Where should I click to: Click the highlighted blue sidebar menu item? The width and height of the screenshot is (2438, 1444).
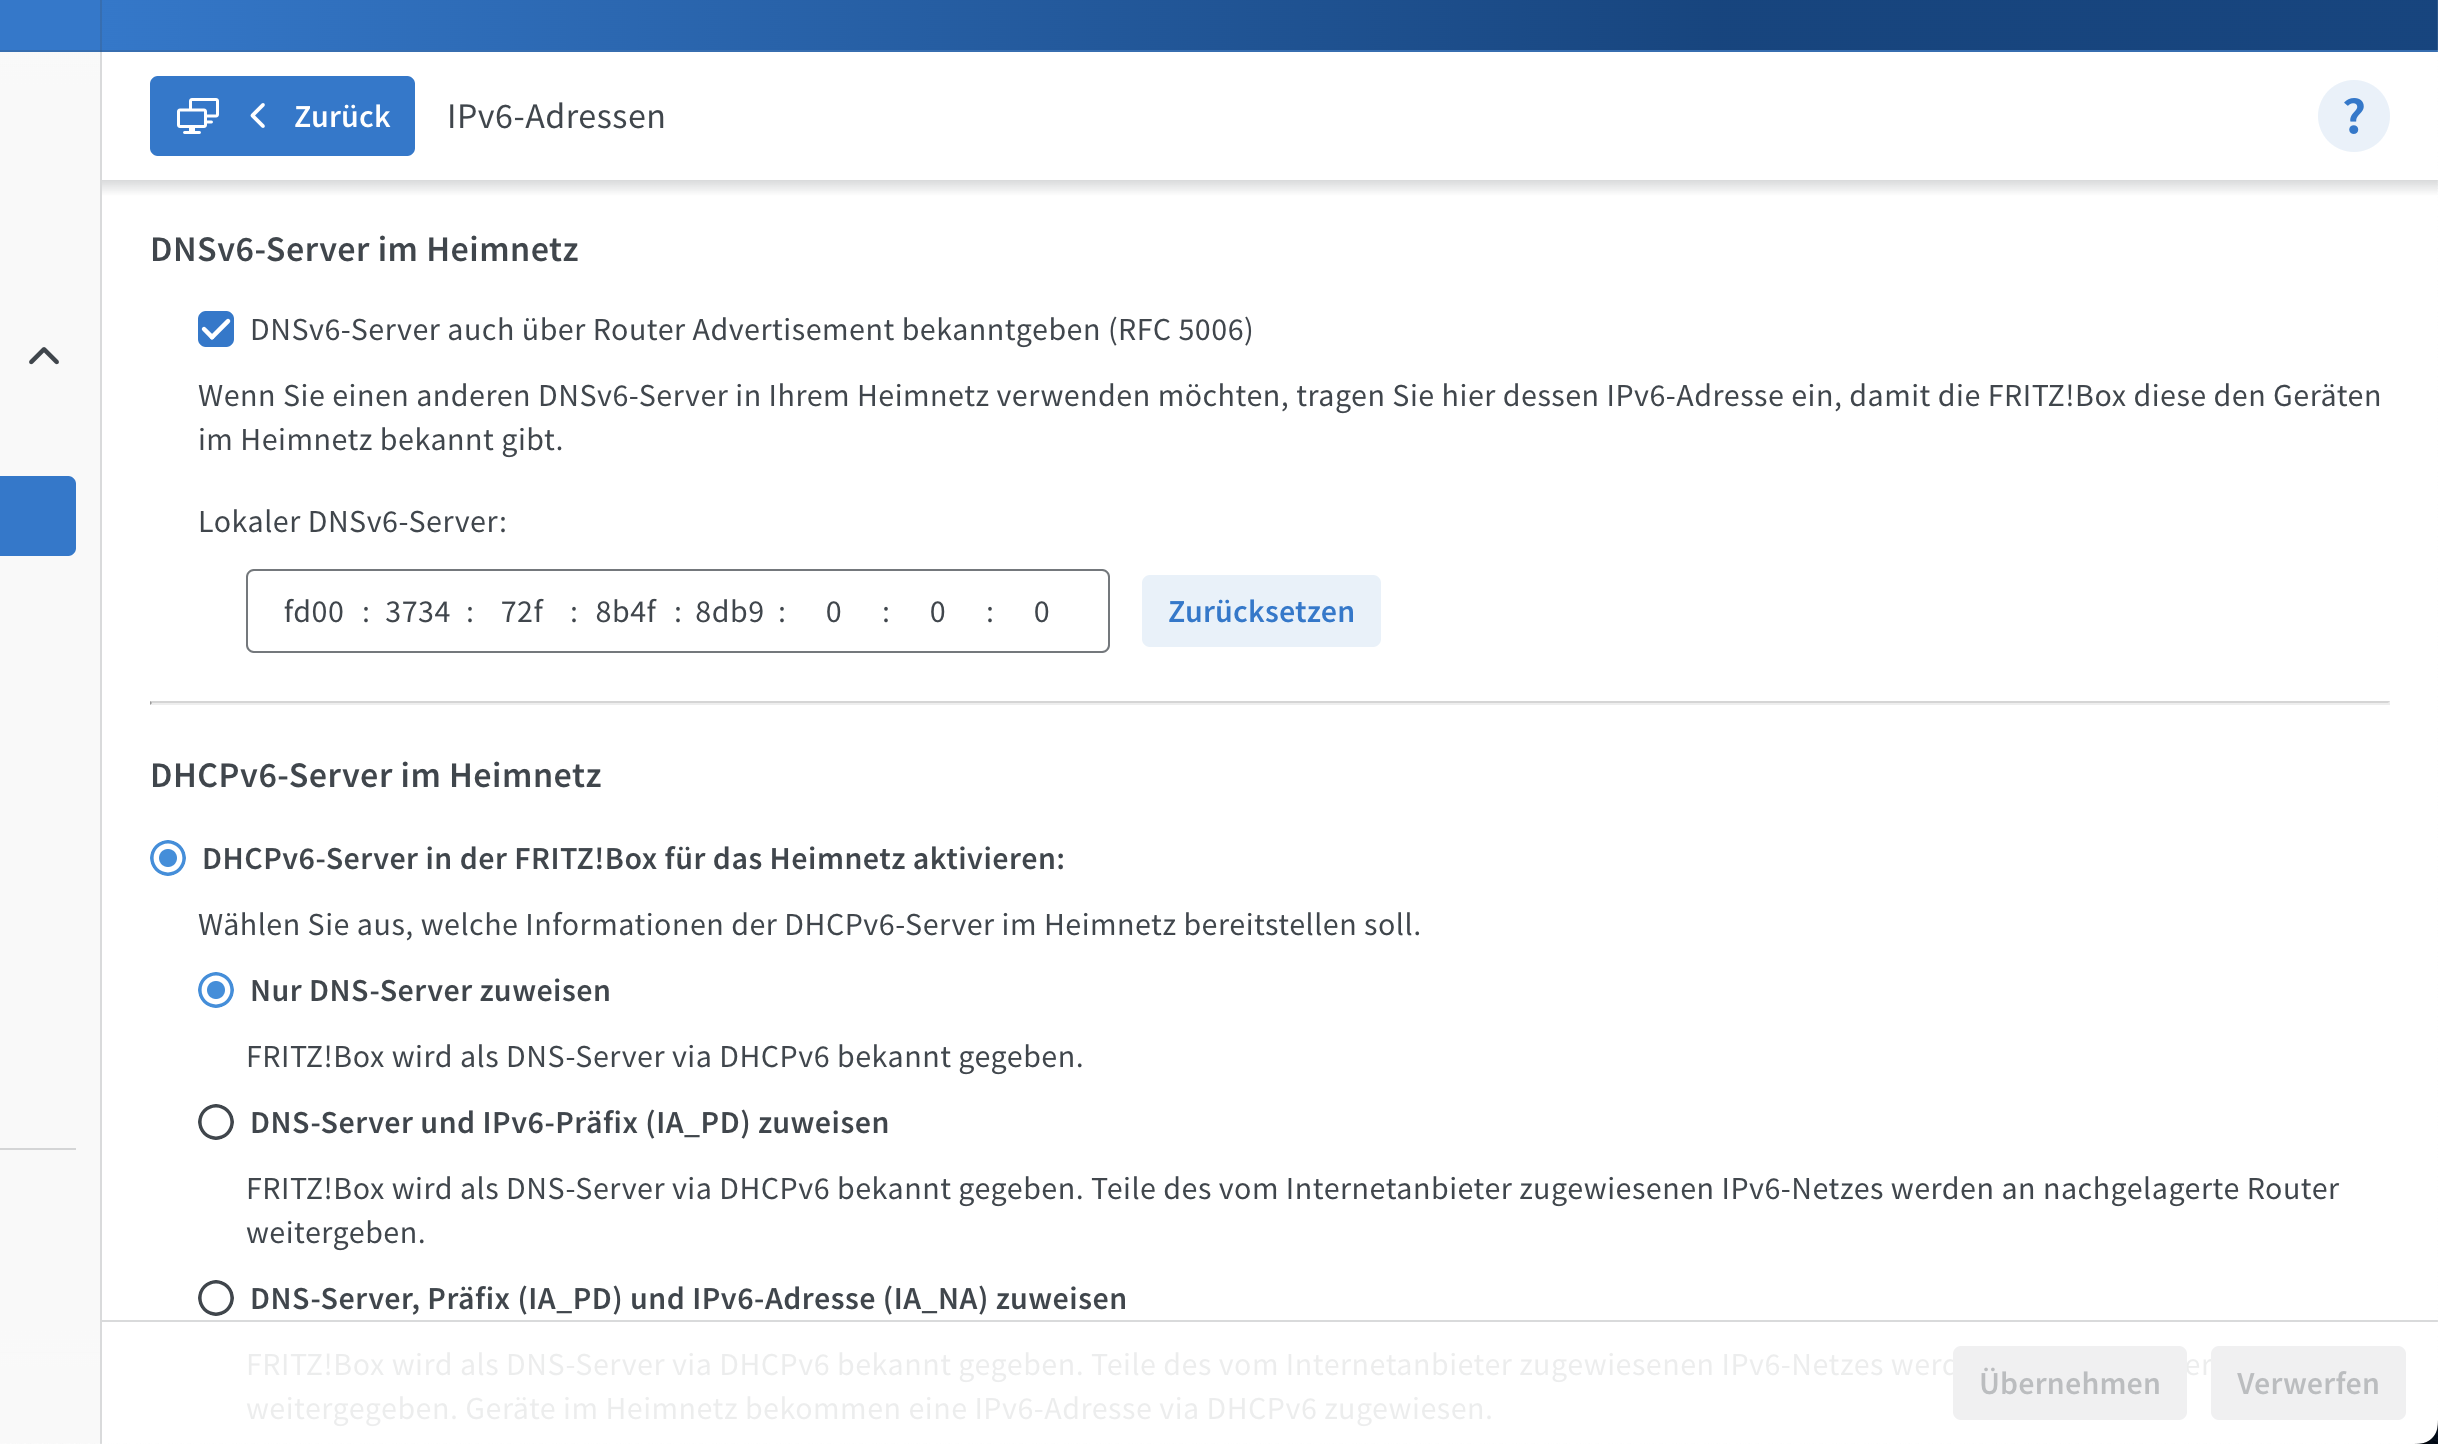point(38,516)
